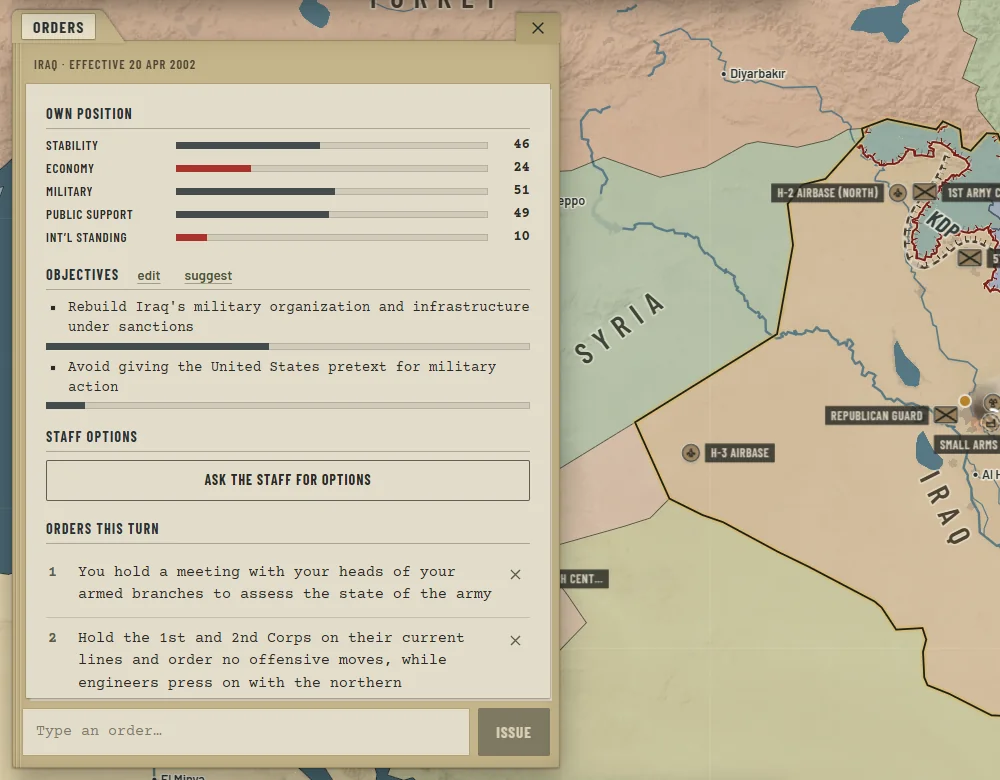Select the Republican Guard unit icon
The image size is (1000, 780).
tap(945, 415)
